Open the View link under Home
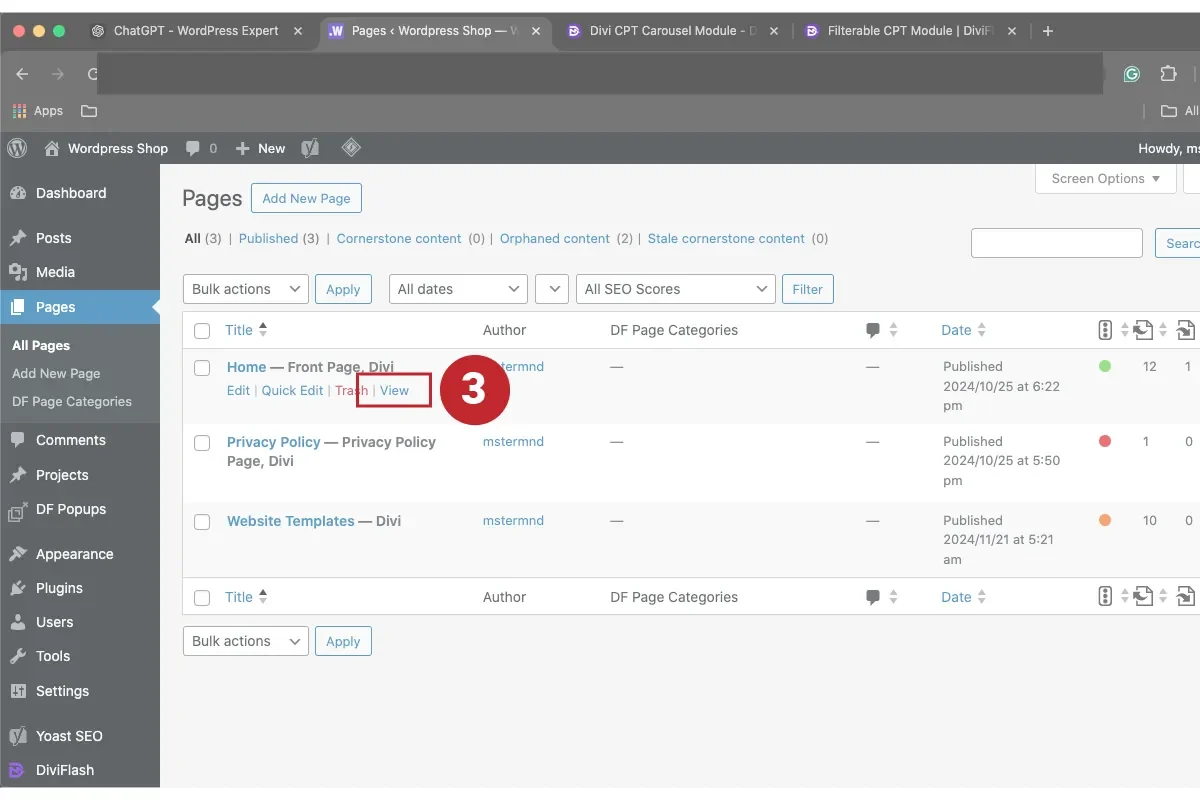 393,390
